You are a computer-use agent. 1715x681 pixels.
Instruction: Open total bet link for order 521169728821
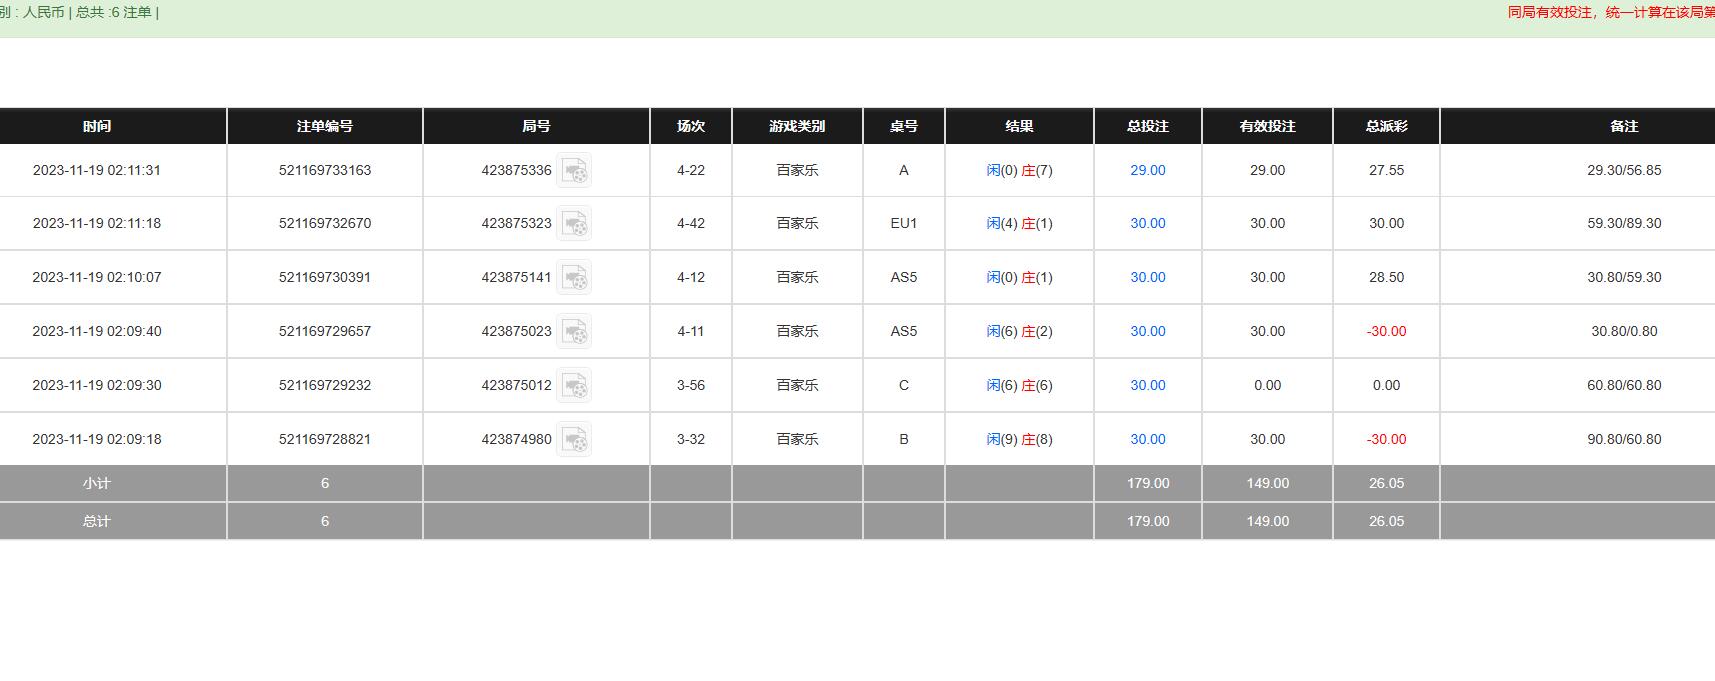point(1148,439)
